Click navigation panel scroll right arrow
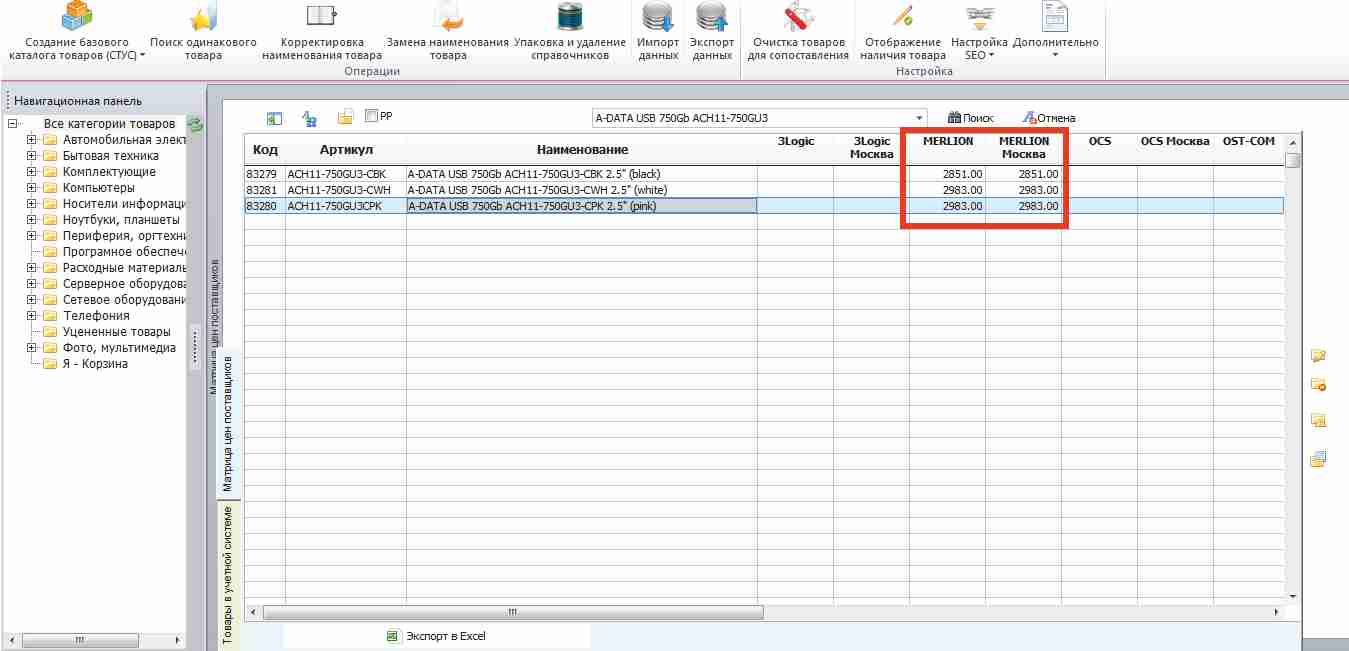The height and width of the screenshot is (651, 1349). click(179, 639)
